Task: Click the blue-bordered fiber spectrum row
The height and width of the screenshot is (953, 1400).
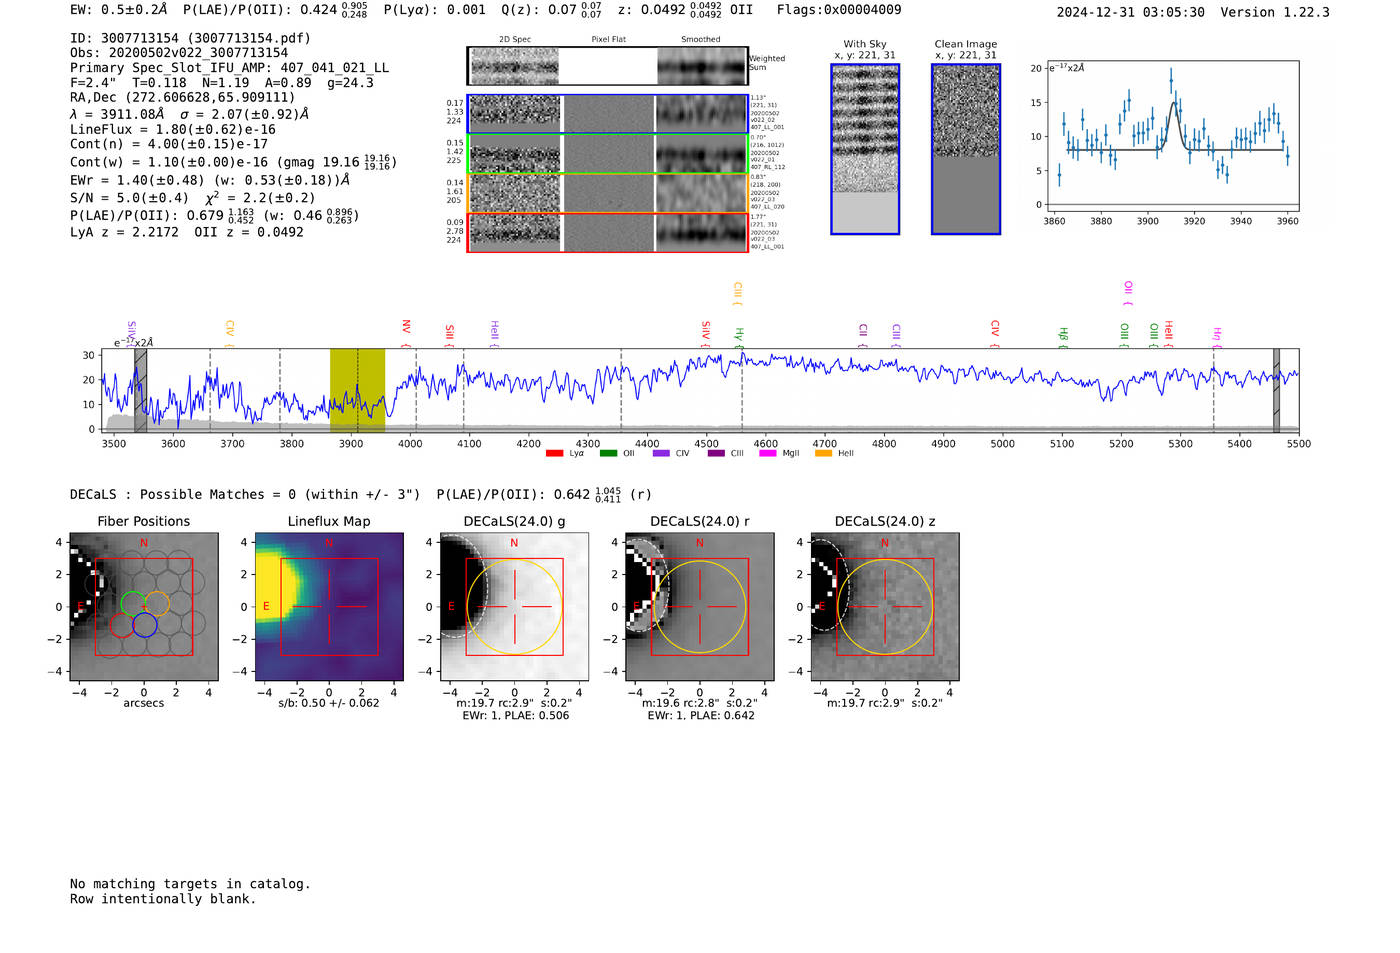Action: click(608, 114)
